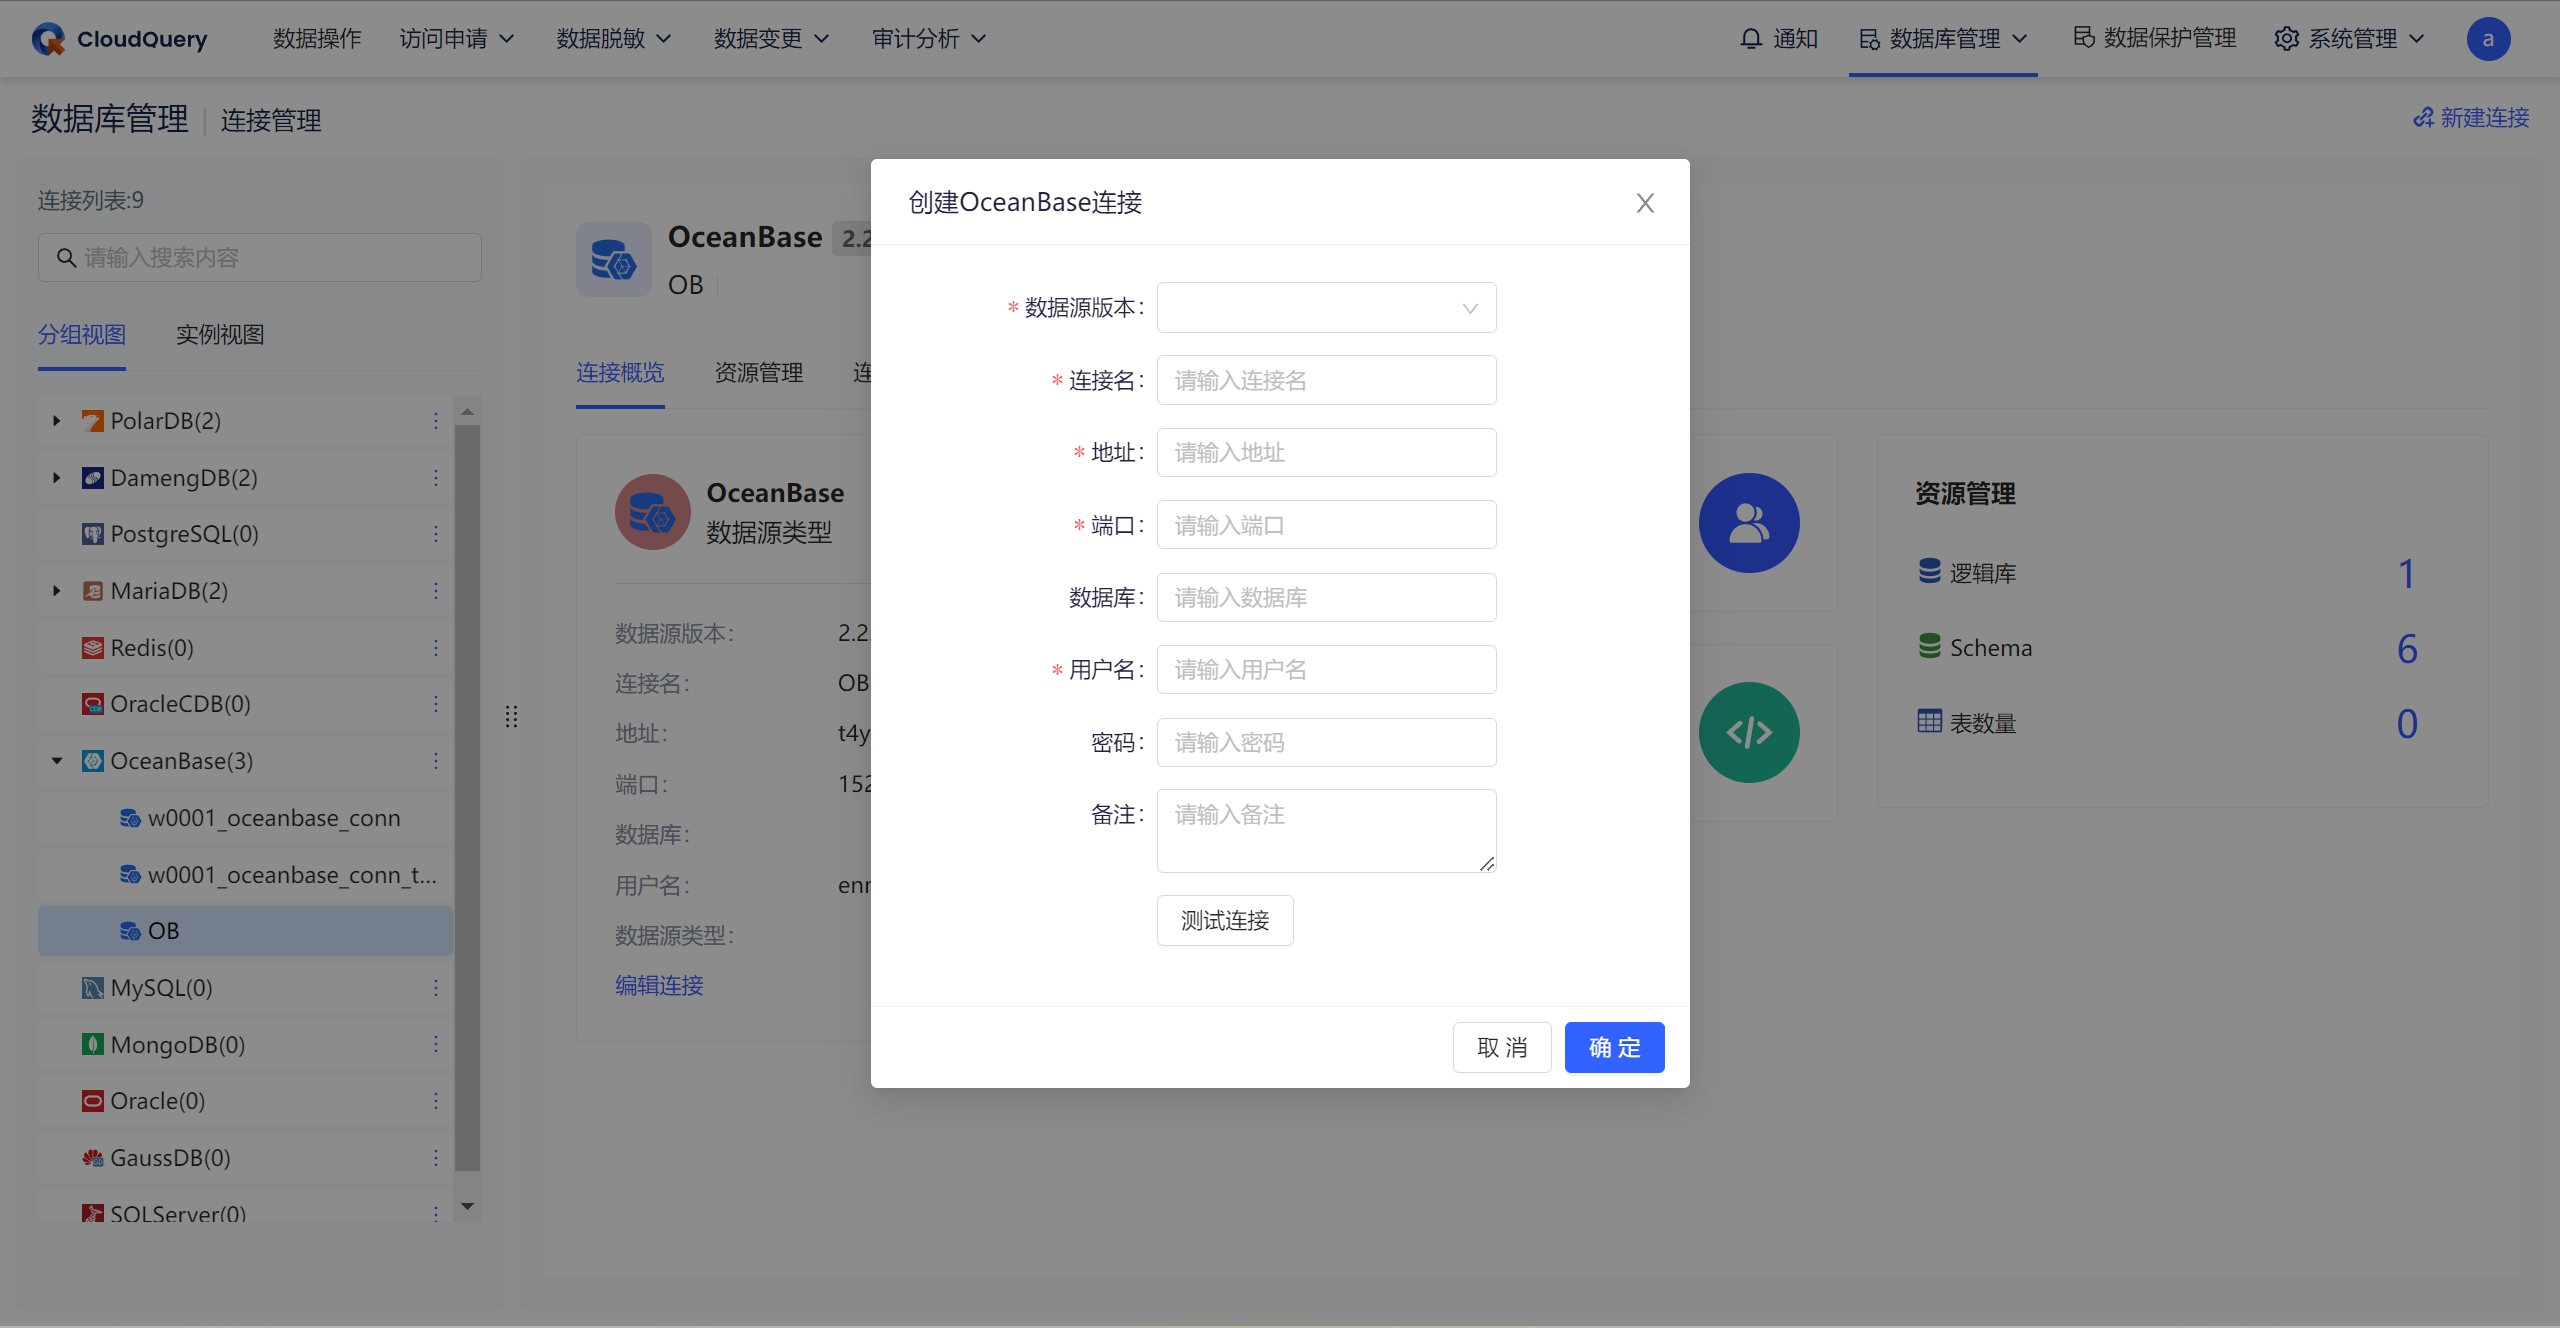
Task: Expand the DamengDB tree group
Action: tap(57, 478)
